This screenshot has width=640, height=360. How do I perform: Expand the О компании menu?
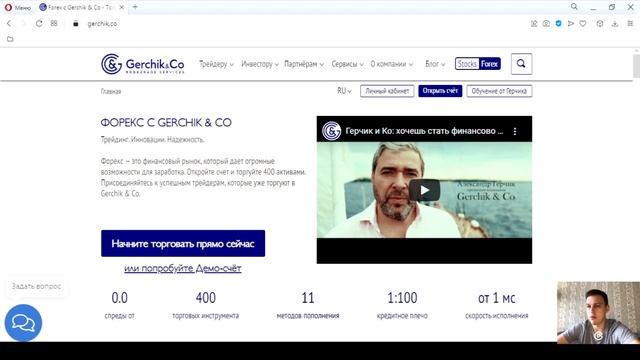click(x=391, y=64)
